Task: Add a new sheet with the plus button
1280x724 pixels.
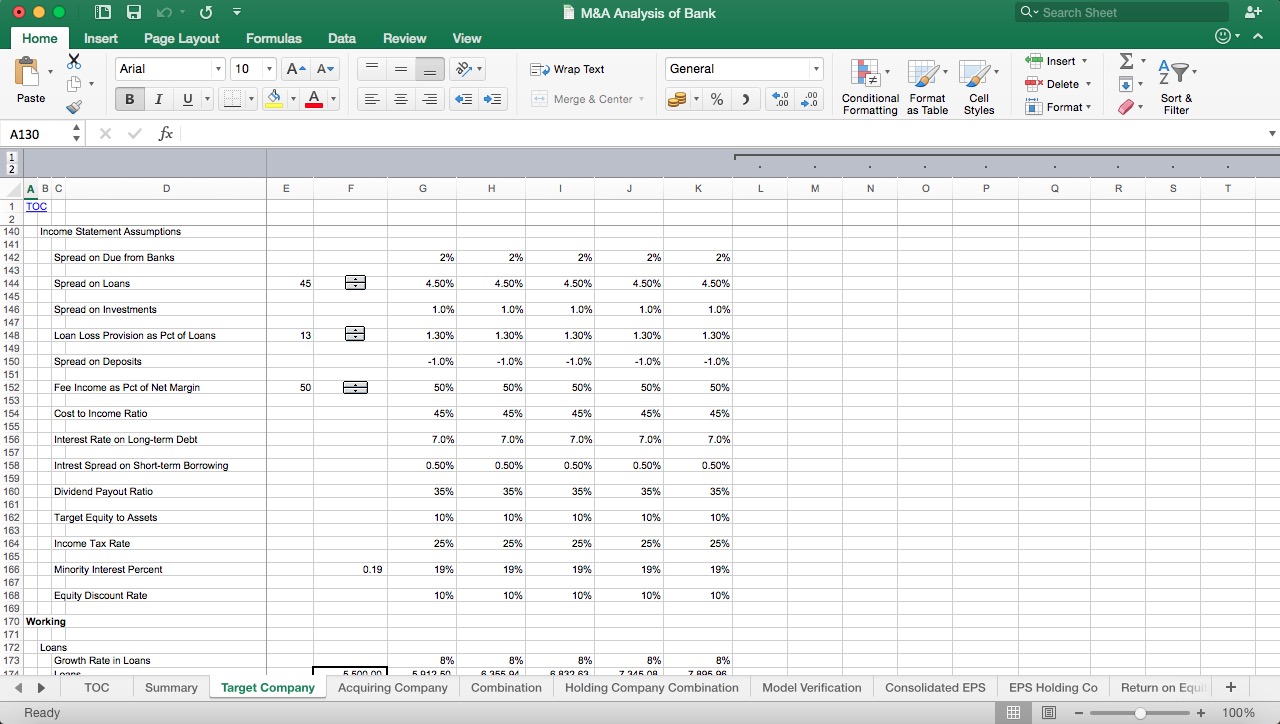Action: (x=1231, y=687)
